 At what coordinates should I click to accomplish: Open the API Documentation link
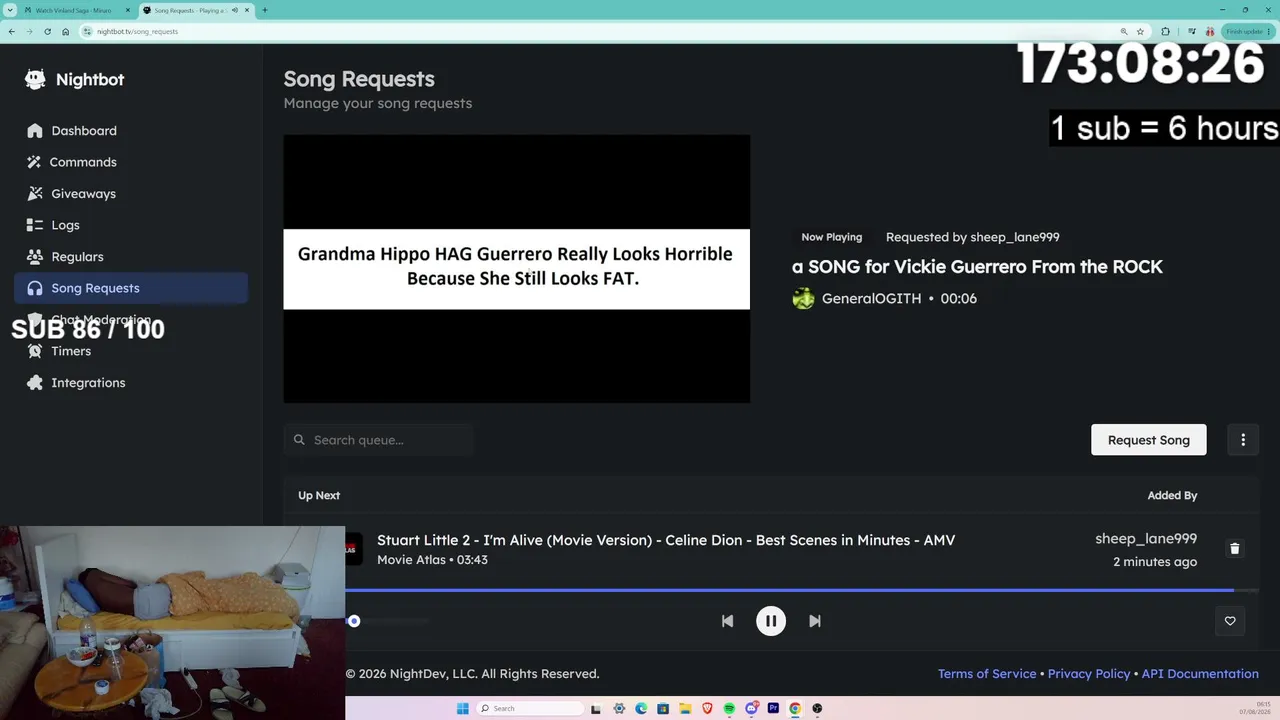pos(1200,674)
